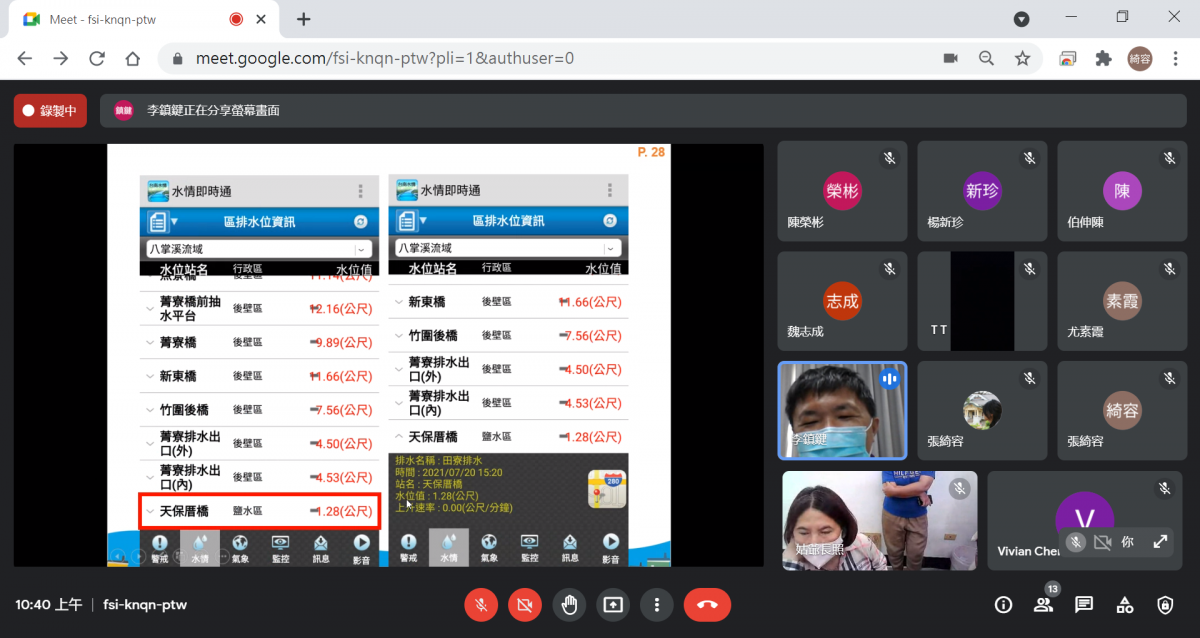This screenshot has width=1200, height=638.
Task: Expand the 天保厝橋 row in left list
Action: (260, 511)
